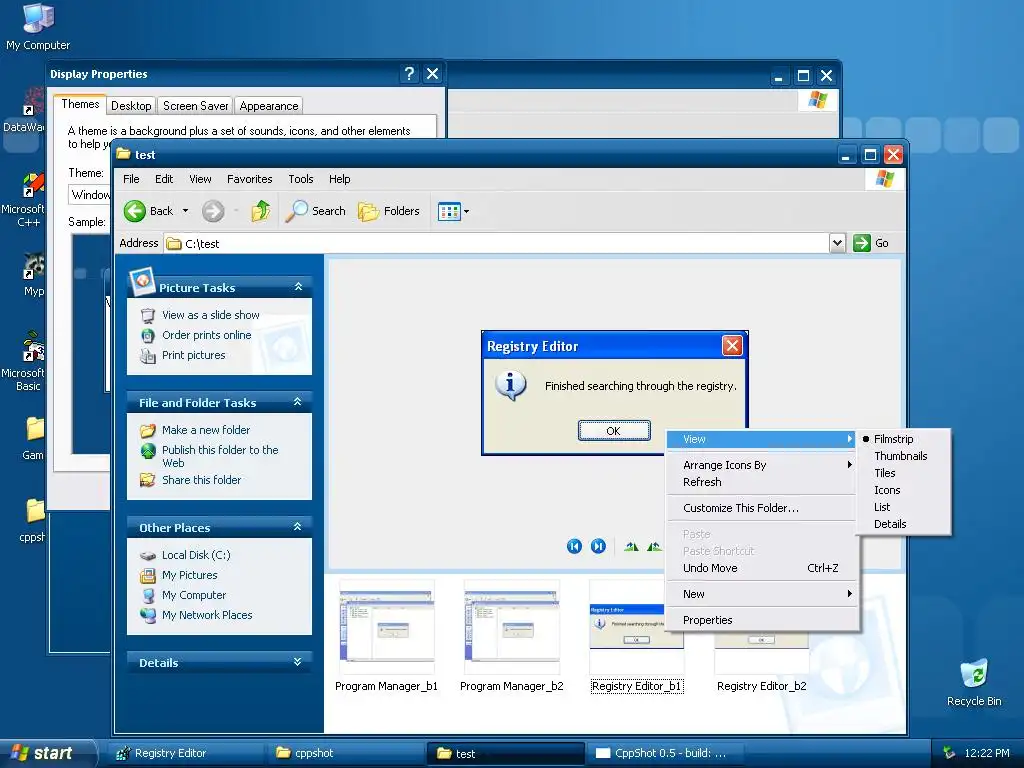
Task: Click the Publish to Web globe icon
Action: (148, 451)
